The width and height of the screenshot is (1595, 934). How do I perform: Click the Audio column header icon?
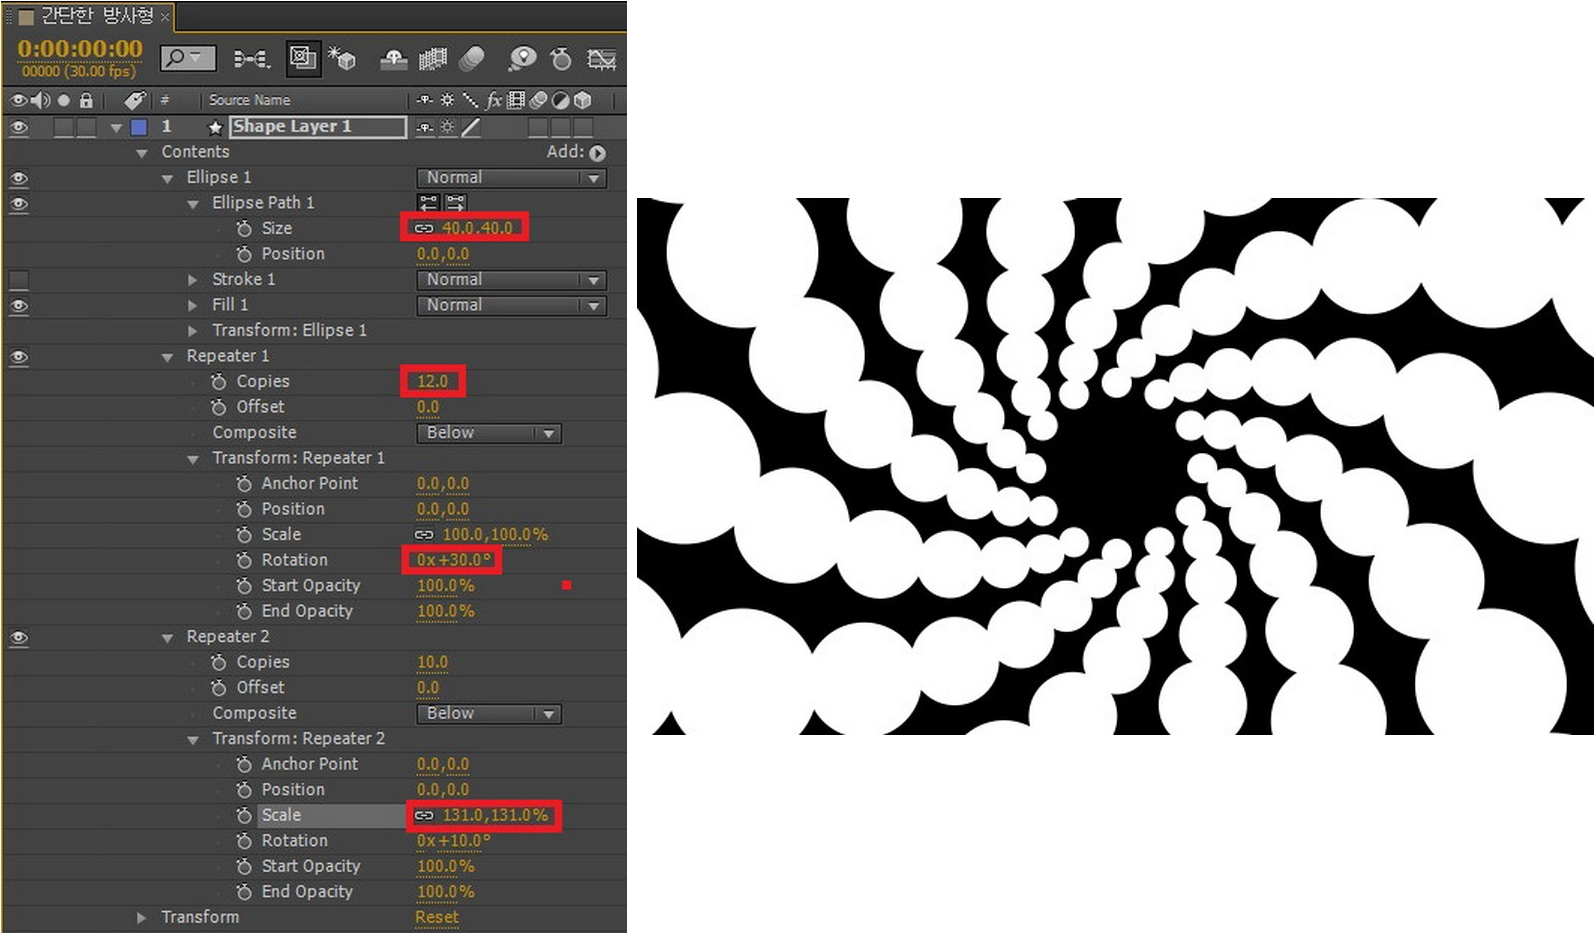coord(40,100)
